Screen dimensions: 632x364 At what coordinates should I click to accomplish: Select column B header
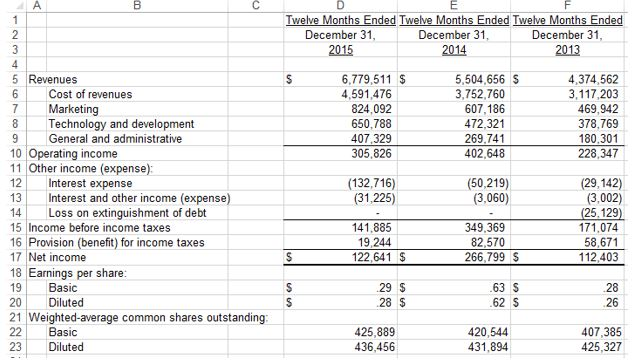(x=137, y=6)
